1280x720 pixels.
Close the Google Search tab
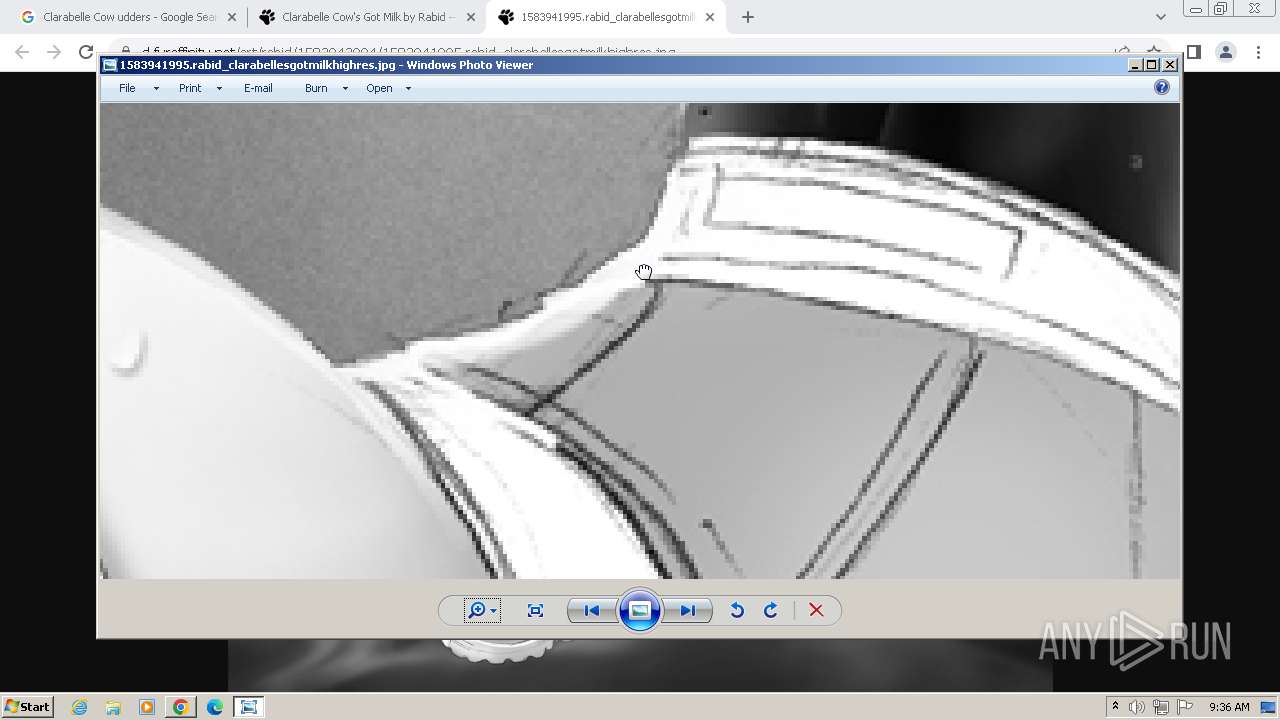231,17
